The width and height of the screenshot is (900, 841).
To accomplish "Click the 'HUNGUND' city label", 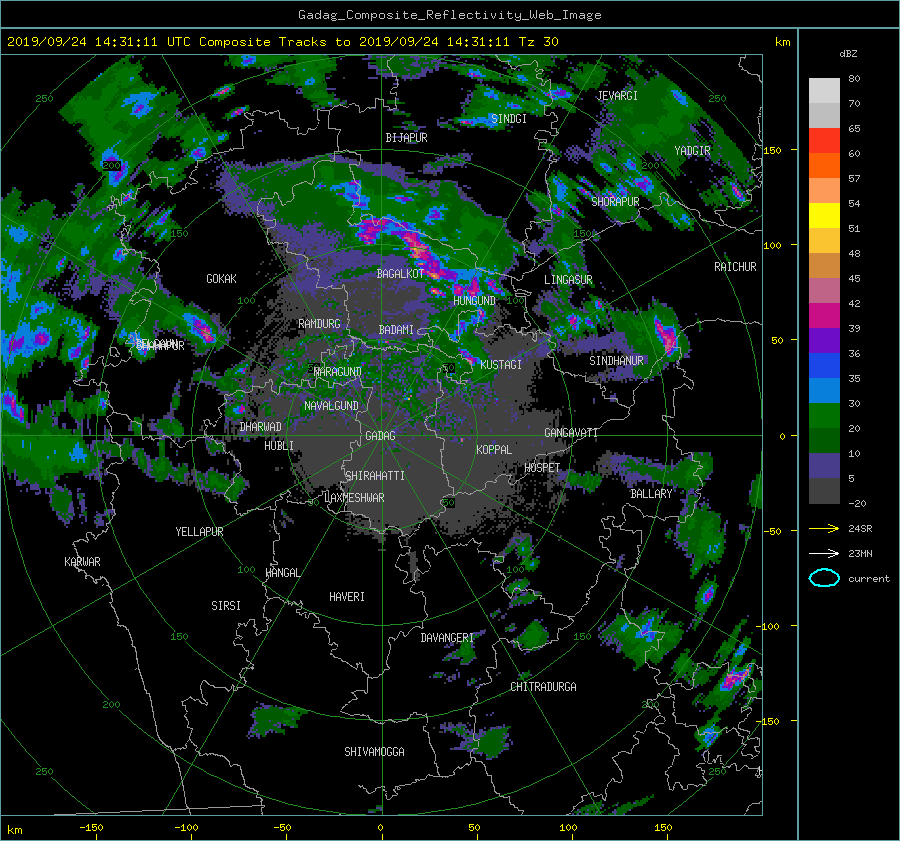I will pos(474,301).
